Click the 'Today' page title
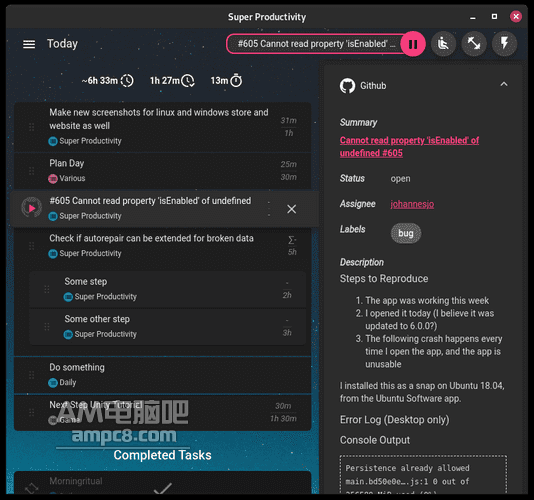 point(62,44)
